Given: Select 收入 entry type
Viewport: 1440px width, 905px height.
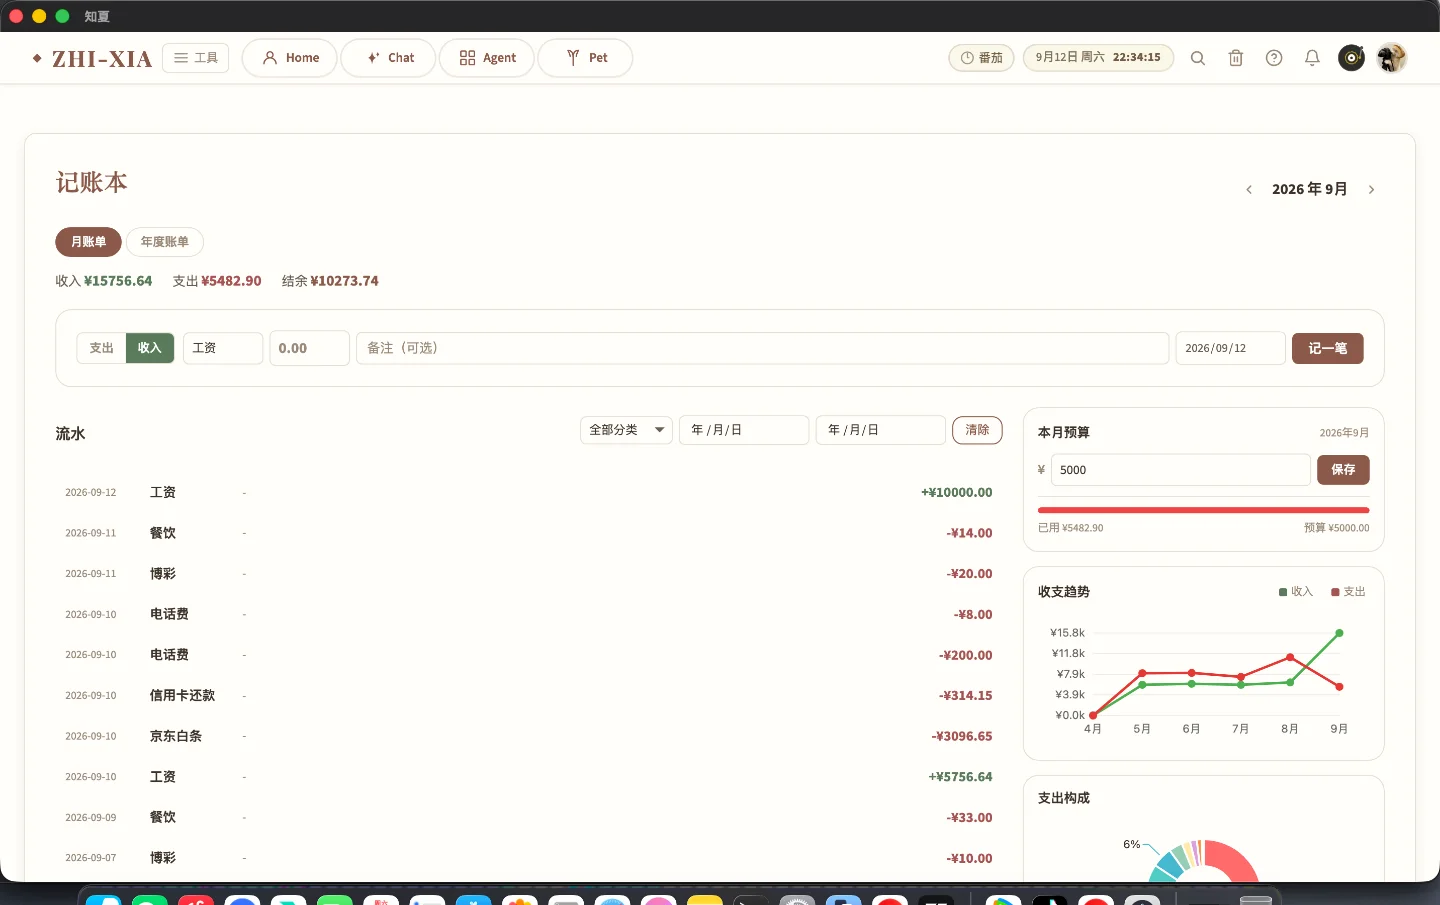Looking at the screenshot, I should tap(150, 348).
